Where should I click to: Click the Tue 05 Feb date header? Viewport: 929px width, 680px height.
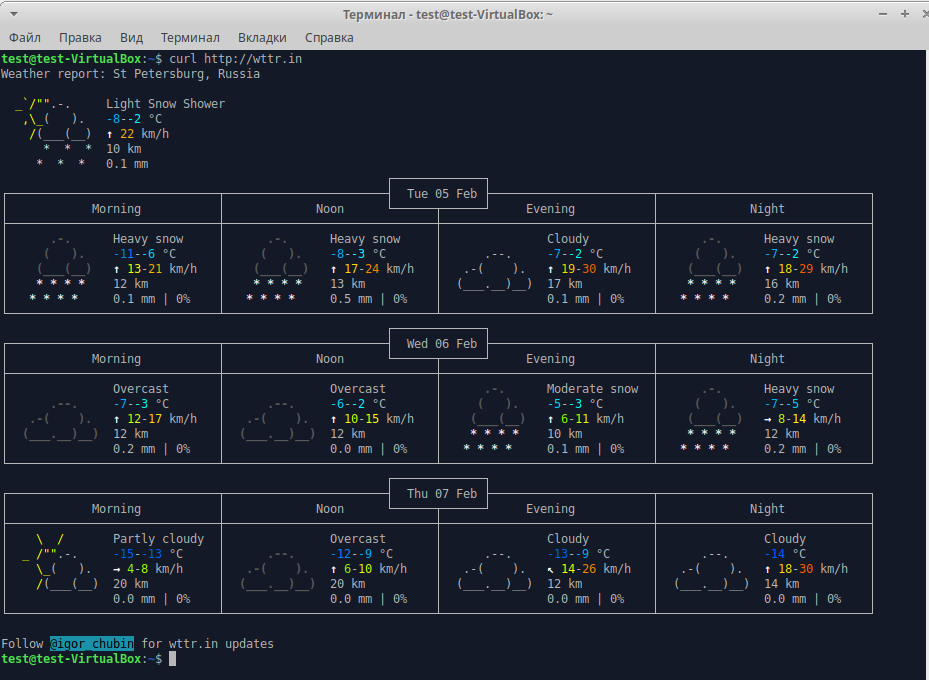[x=442, y=194]
